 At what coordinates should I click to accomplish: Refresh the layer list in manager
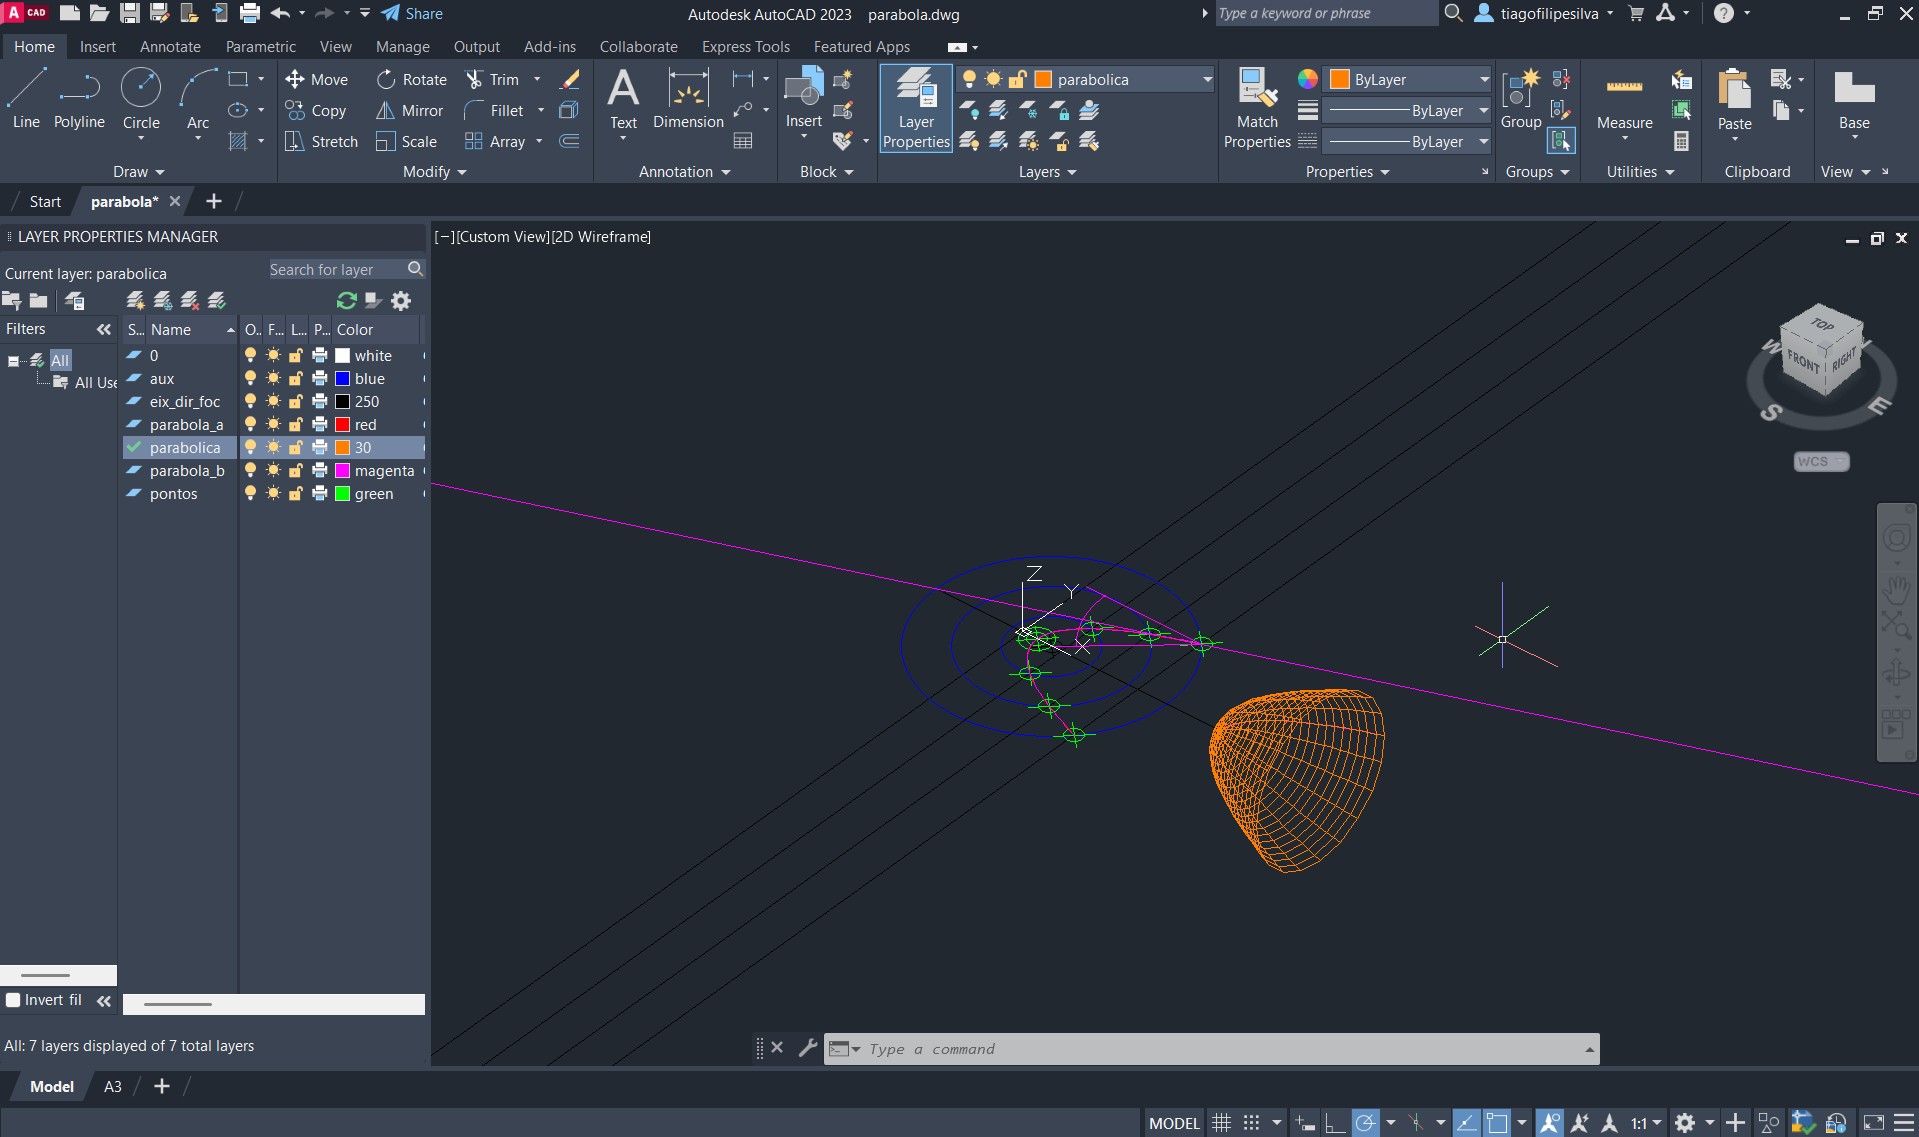[347, 301]
